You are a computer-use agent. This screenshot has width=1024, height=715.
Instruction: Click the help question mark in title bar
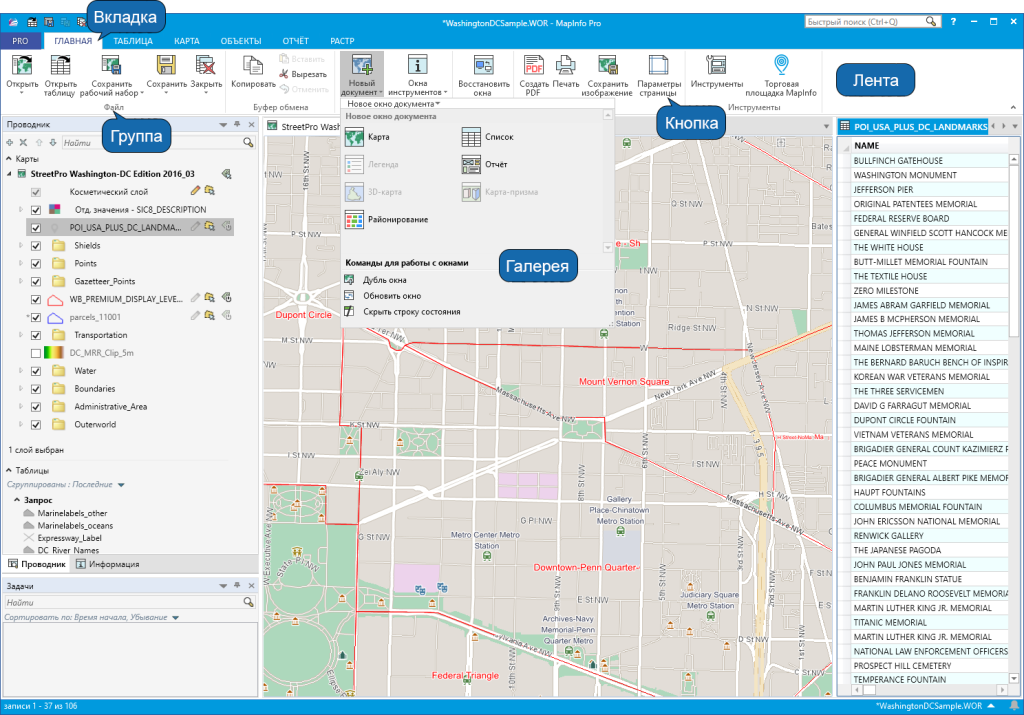(953, 22)
